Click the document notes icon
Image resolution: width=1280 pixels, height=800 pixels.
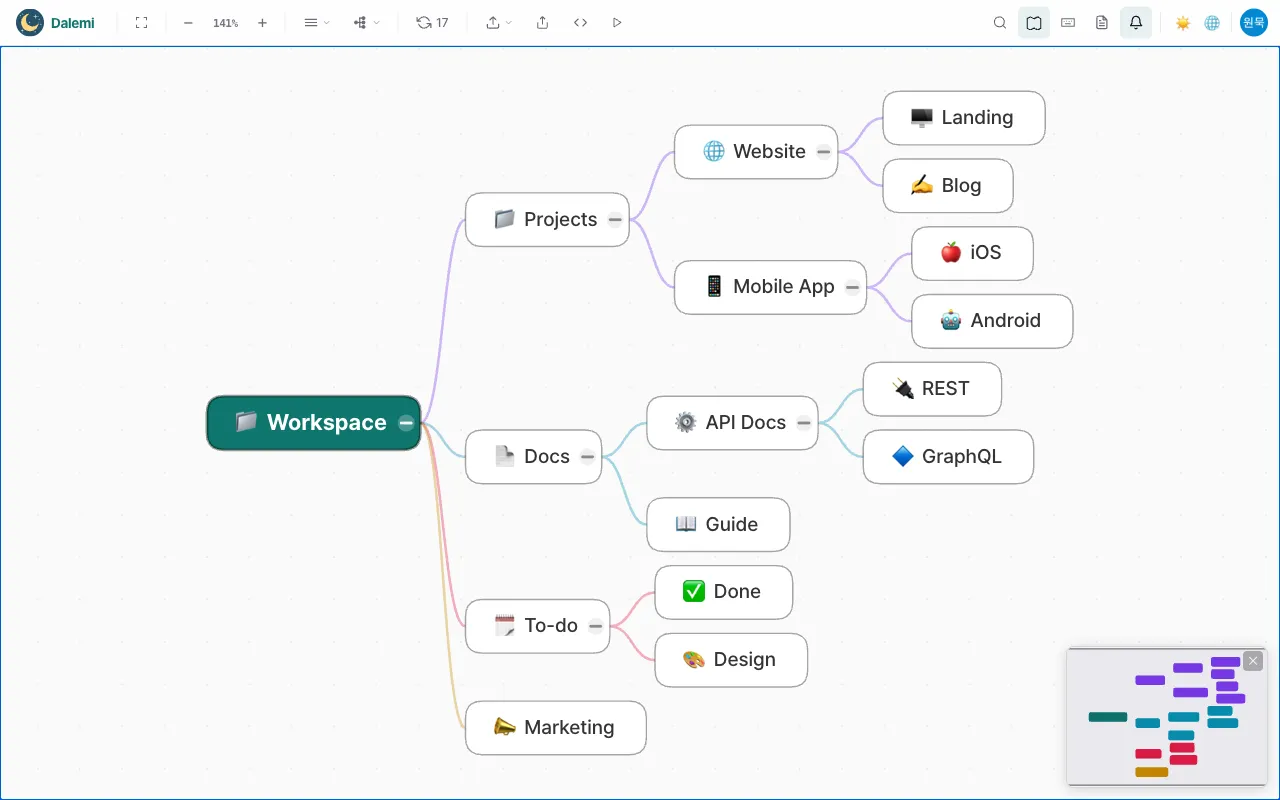coord(1102,22)
